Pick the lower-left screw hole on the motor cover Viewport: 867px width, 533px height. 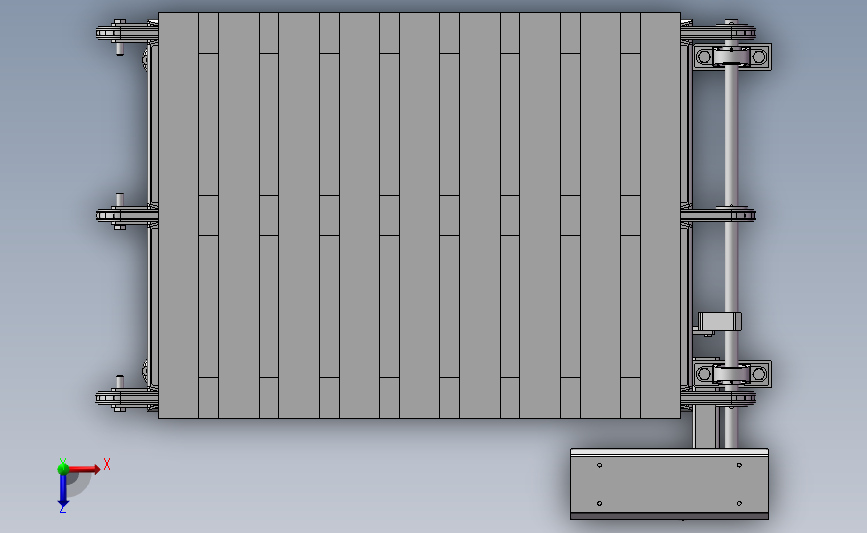(x=599, y=503)
